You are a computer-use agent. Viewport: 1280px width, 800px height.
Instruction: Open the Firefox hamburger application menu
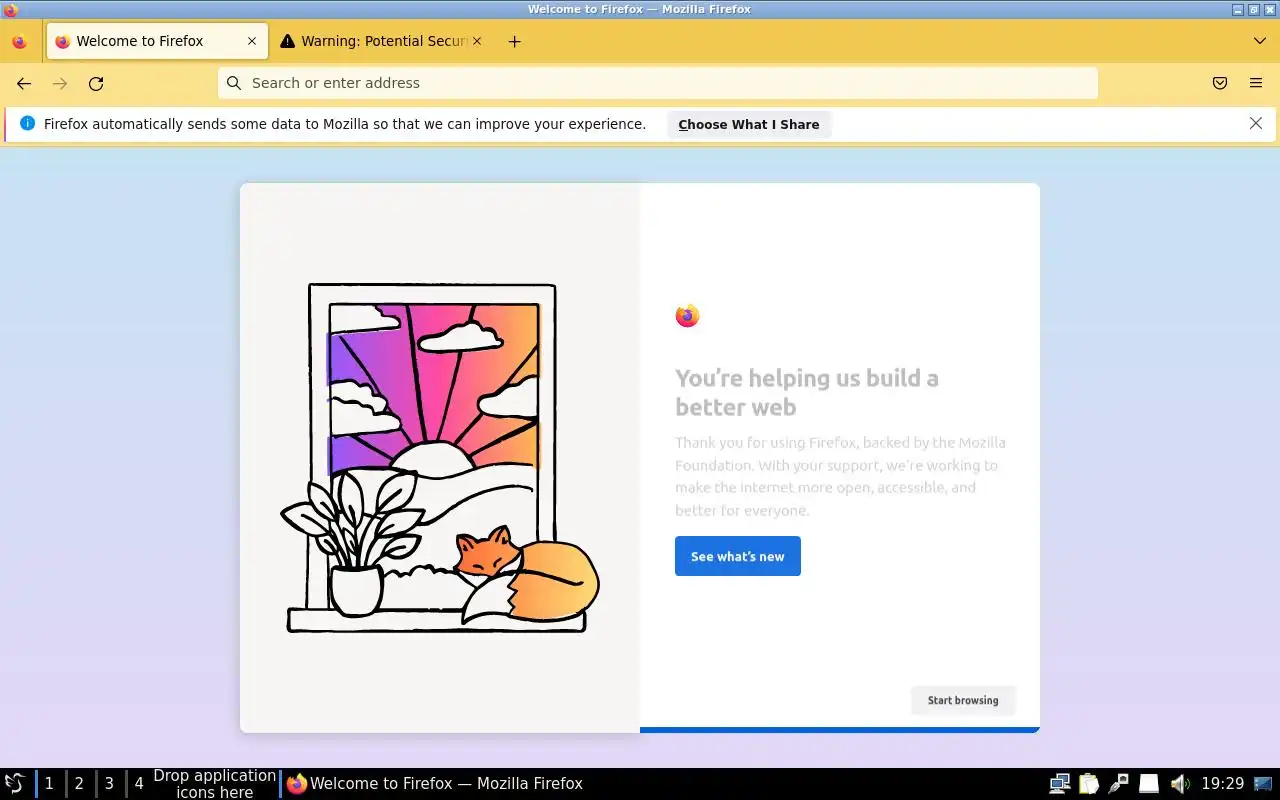(x=1256, y=83)
